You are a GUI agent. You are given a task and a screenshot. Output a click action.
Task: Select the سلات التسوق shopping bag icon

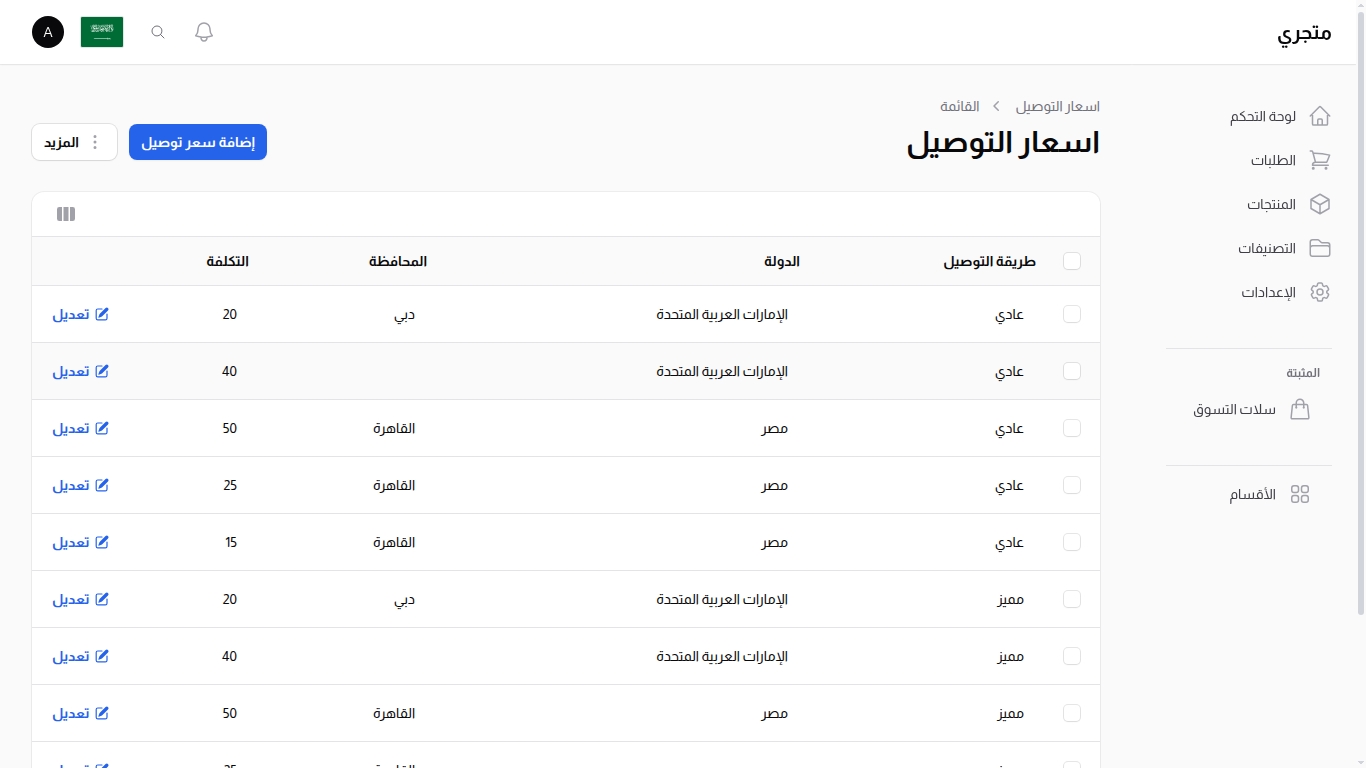pyautogui.click(x=1300, y=409)
